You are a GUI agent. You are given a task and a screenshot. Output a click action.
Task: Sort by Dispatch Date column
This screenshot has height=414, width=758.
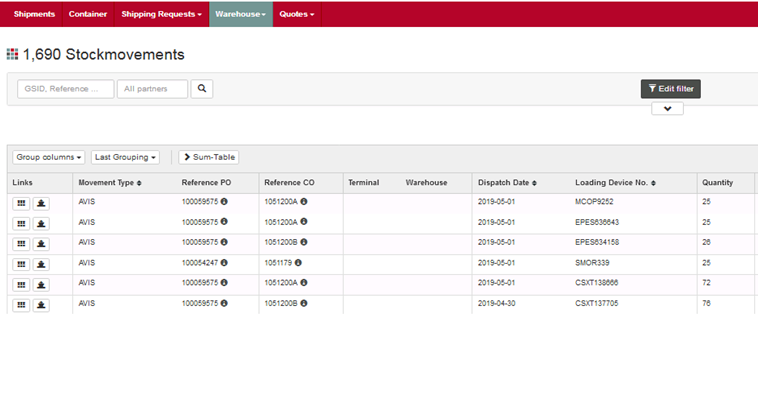click(x=507, y=183)
